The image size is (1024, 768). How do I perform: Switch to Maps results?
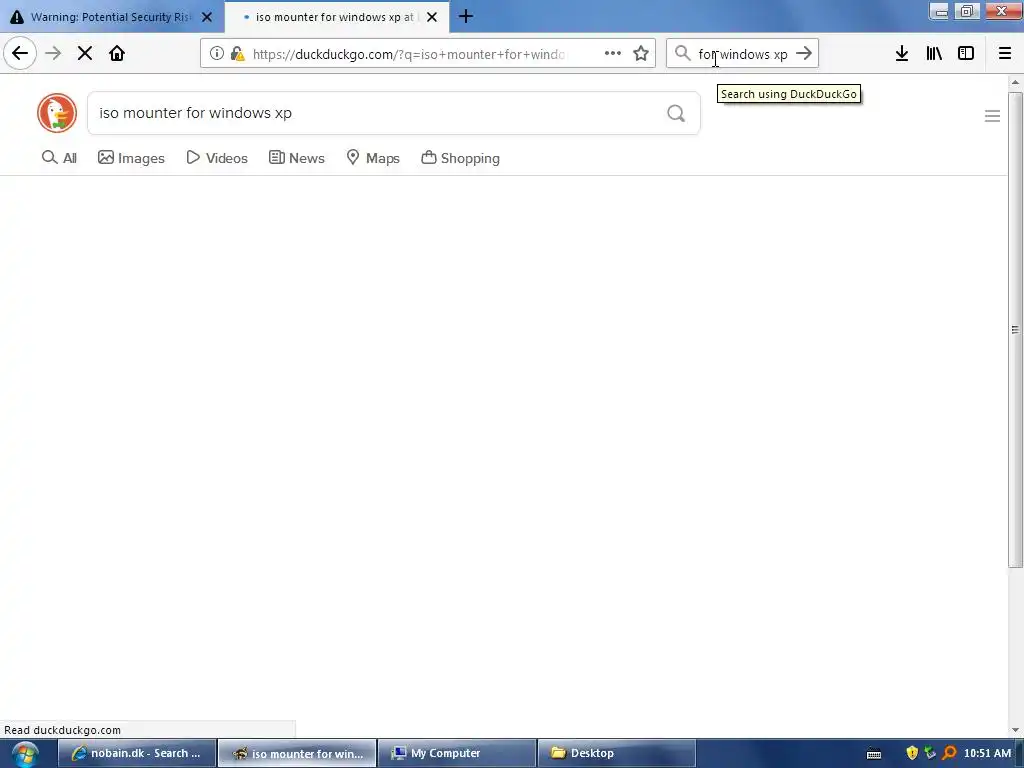coord(373,158)
